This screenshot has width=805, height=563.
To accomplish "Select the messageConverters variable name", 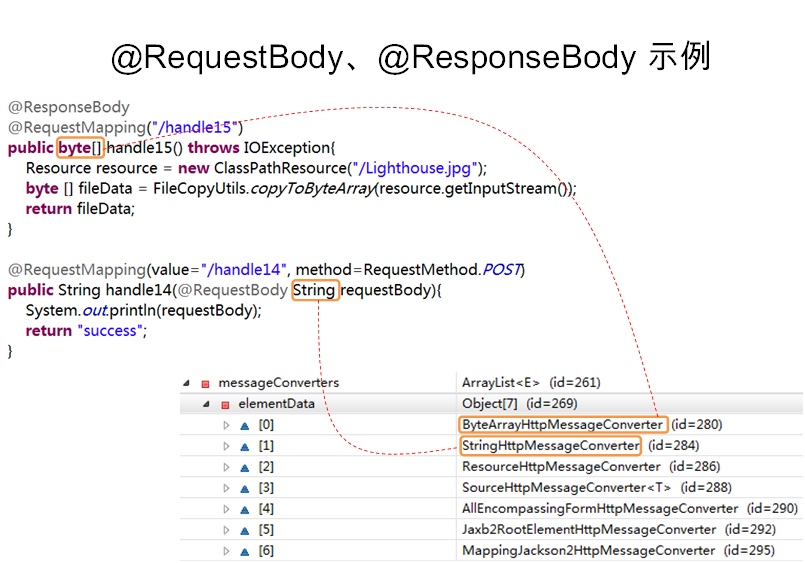I will 279,383.
